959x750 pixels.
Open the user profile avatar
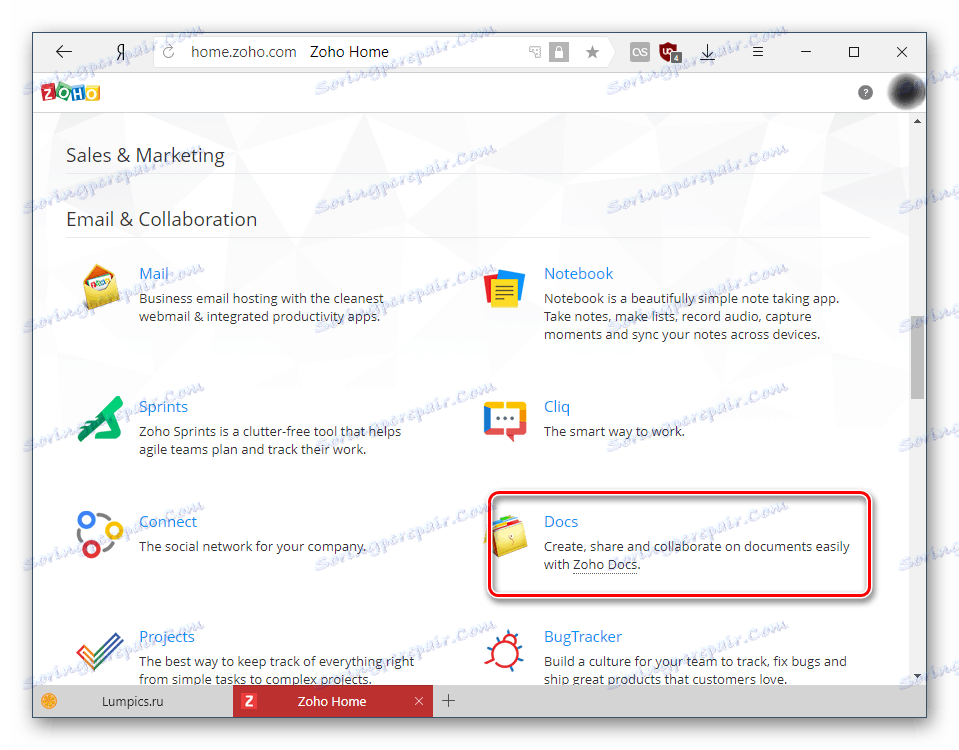point(906,92)
